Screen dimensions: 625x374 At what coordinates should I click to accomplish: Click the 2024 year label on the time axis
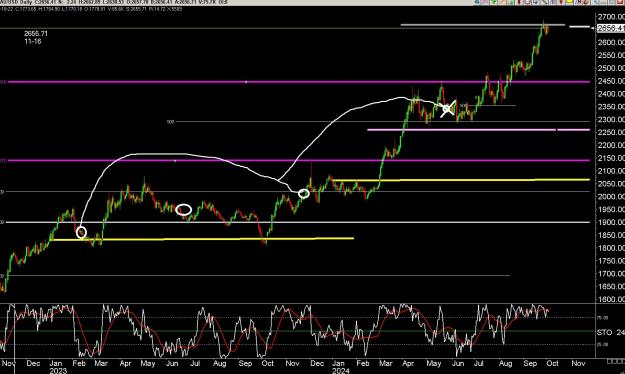[x=340, y=370]
